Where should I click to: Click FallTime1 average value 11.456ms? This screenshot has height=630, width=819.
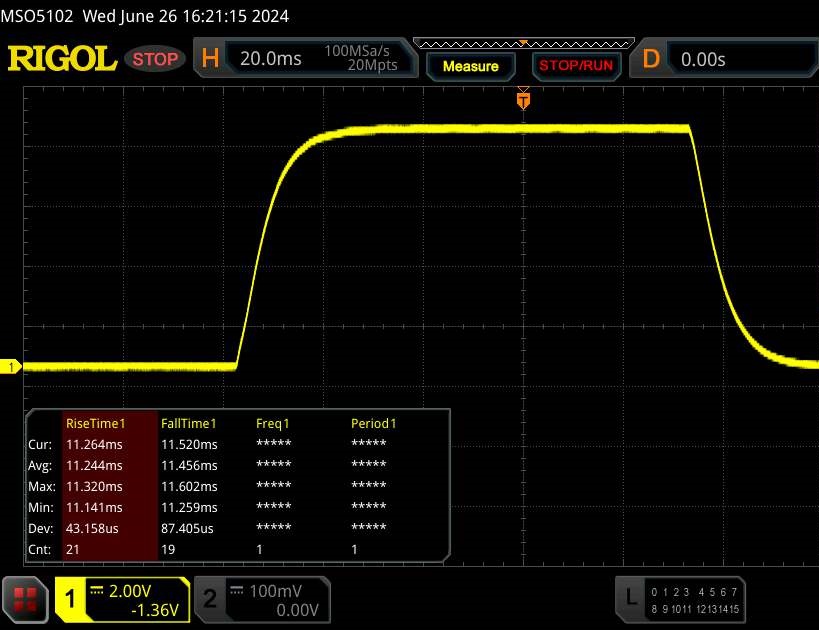(x=189, y=465)
